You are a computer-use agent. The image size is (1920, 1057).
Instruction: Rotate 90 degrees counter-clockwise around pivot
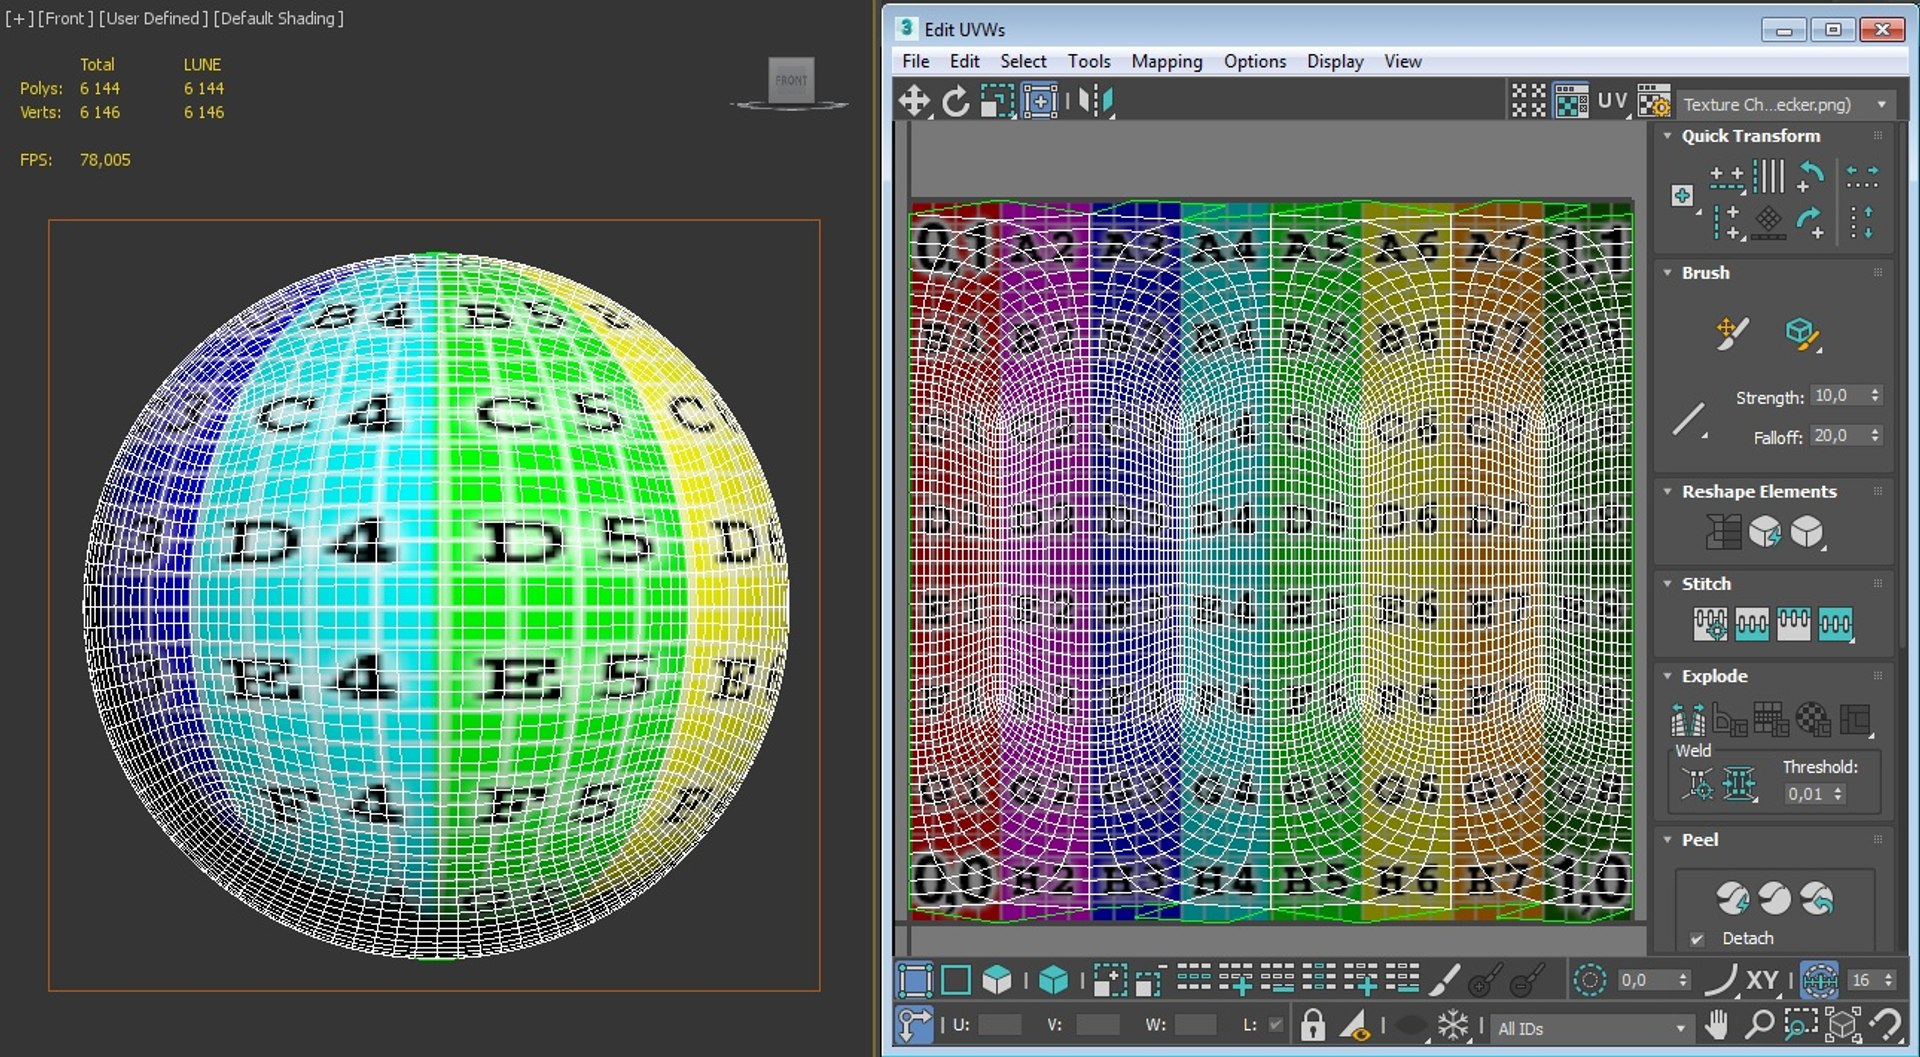[x=1811, y=177]
